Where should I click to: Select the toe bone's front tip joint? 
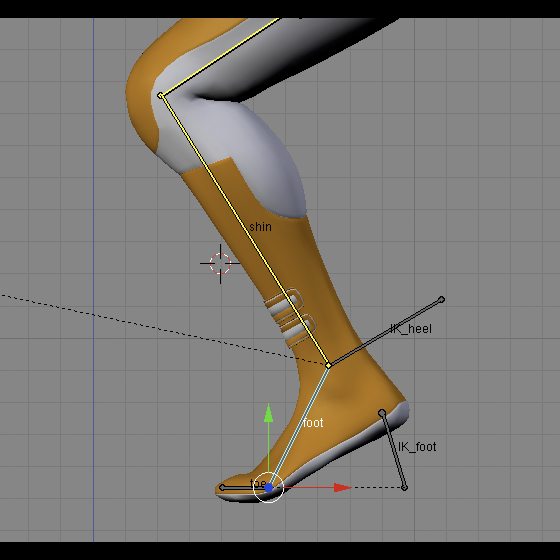222,488
